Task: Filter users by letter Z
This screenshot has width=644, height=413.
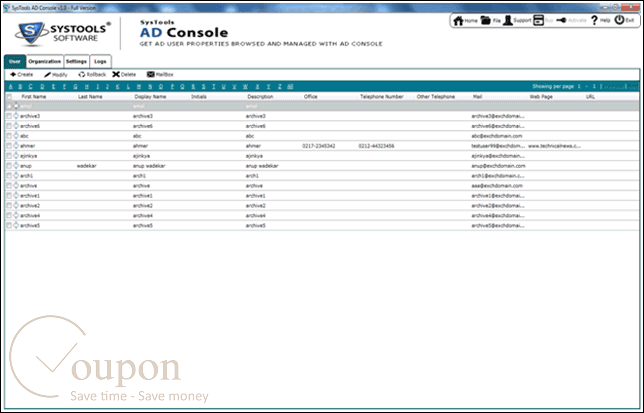Action: point(280,86)
